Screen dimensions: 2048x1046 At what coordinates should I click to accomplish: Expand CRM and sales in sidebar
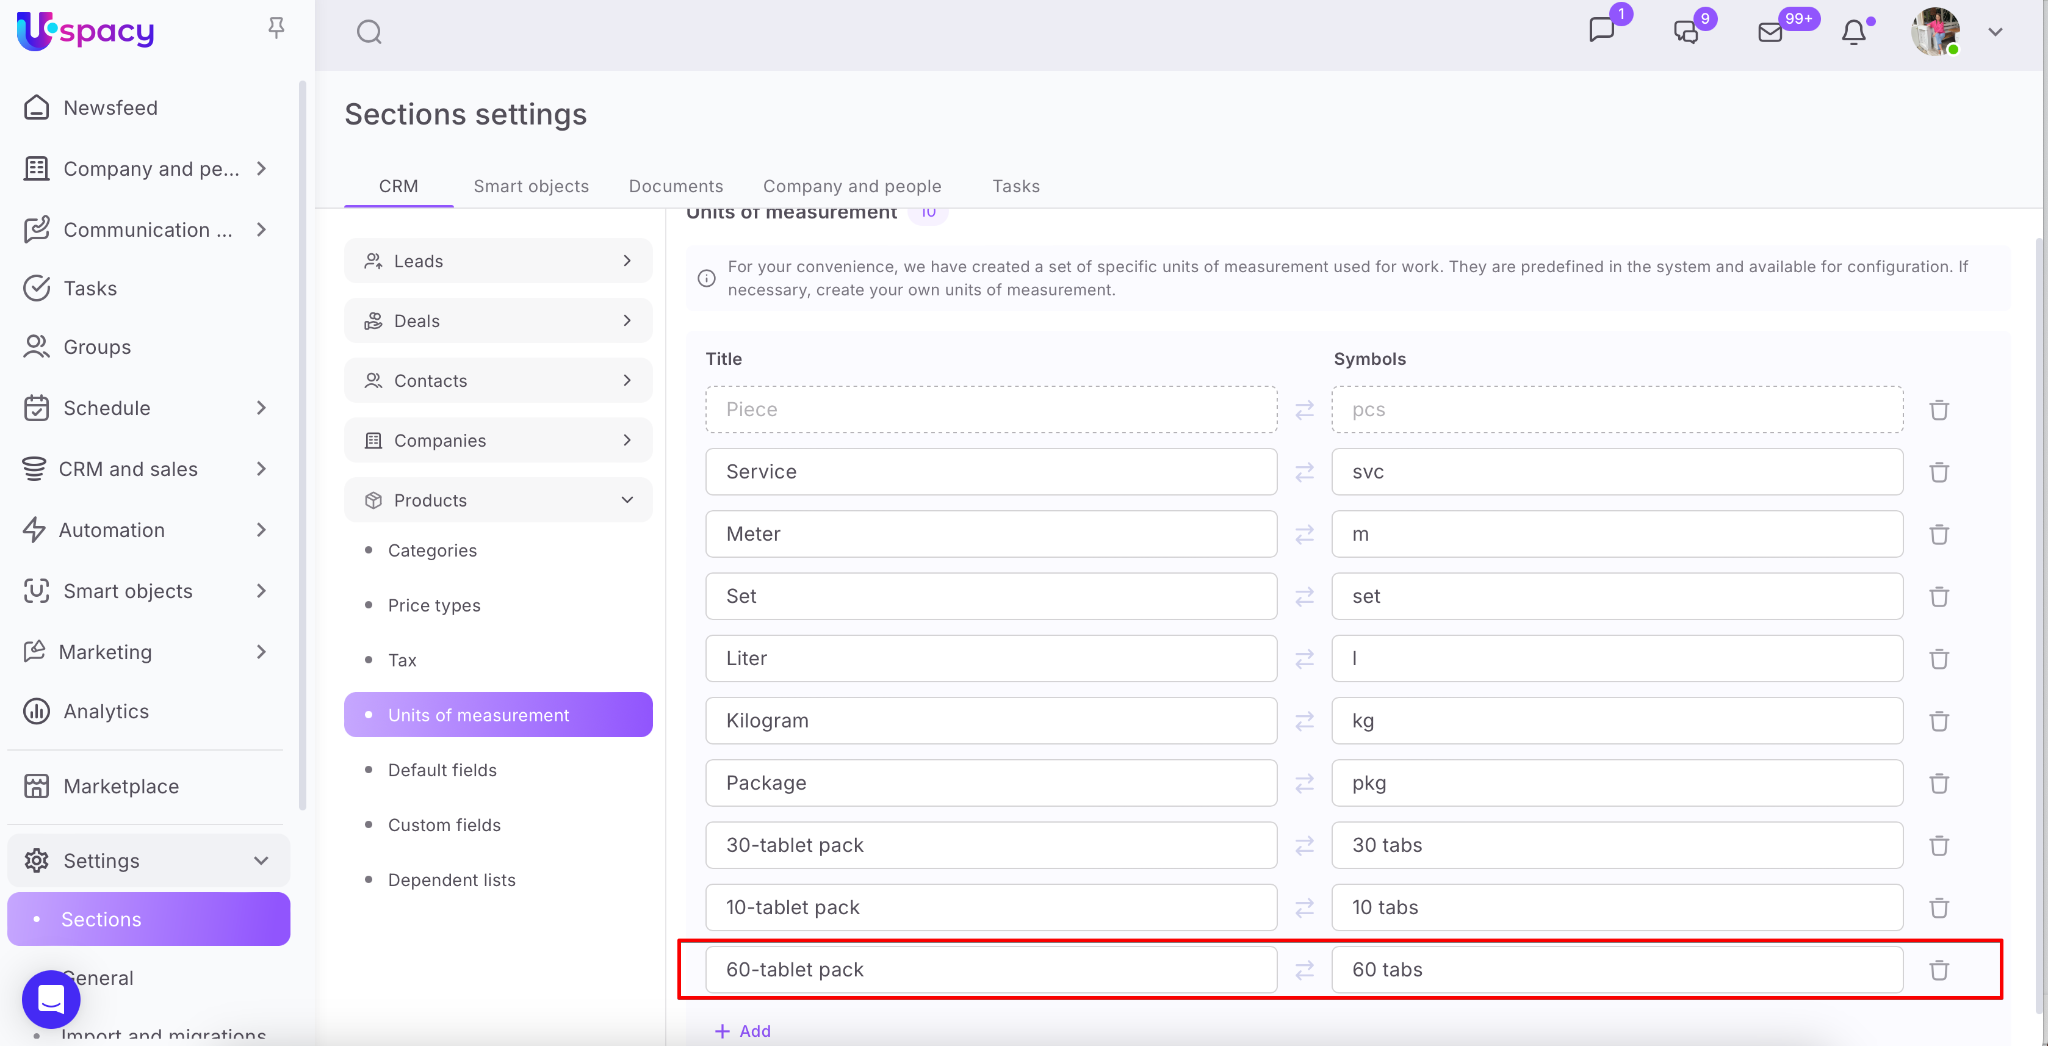tap(261, 469)
